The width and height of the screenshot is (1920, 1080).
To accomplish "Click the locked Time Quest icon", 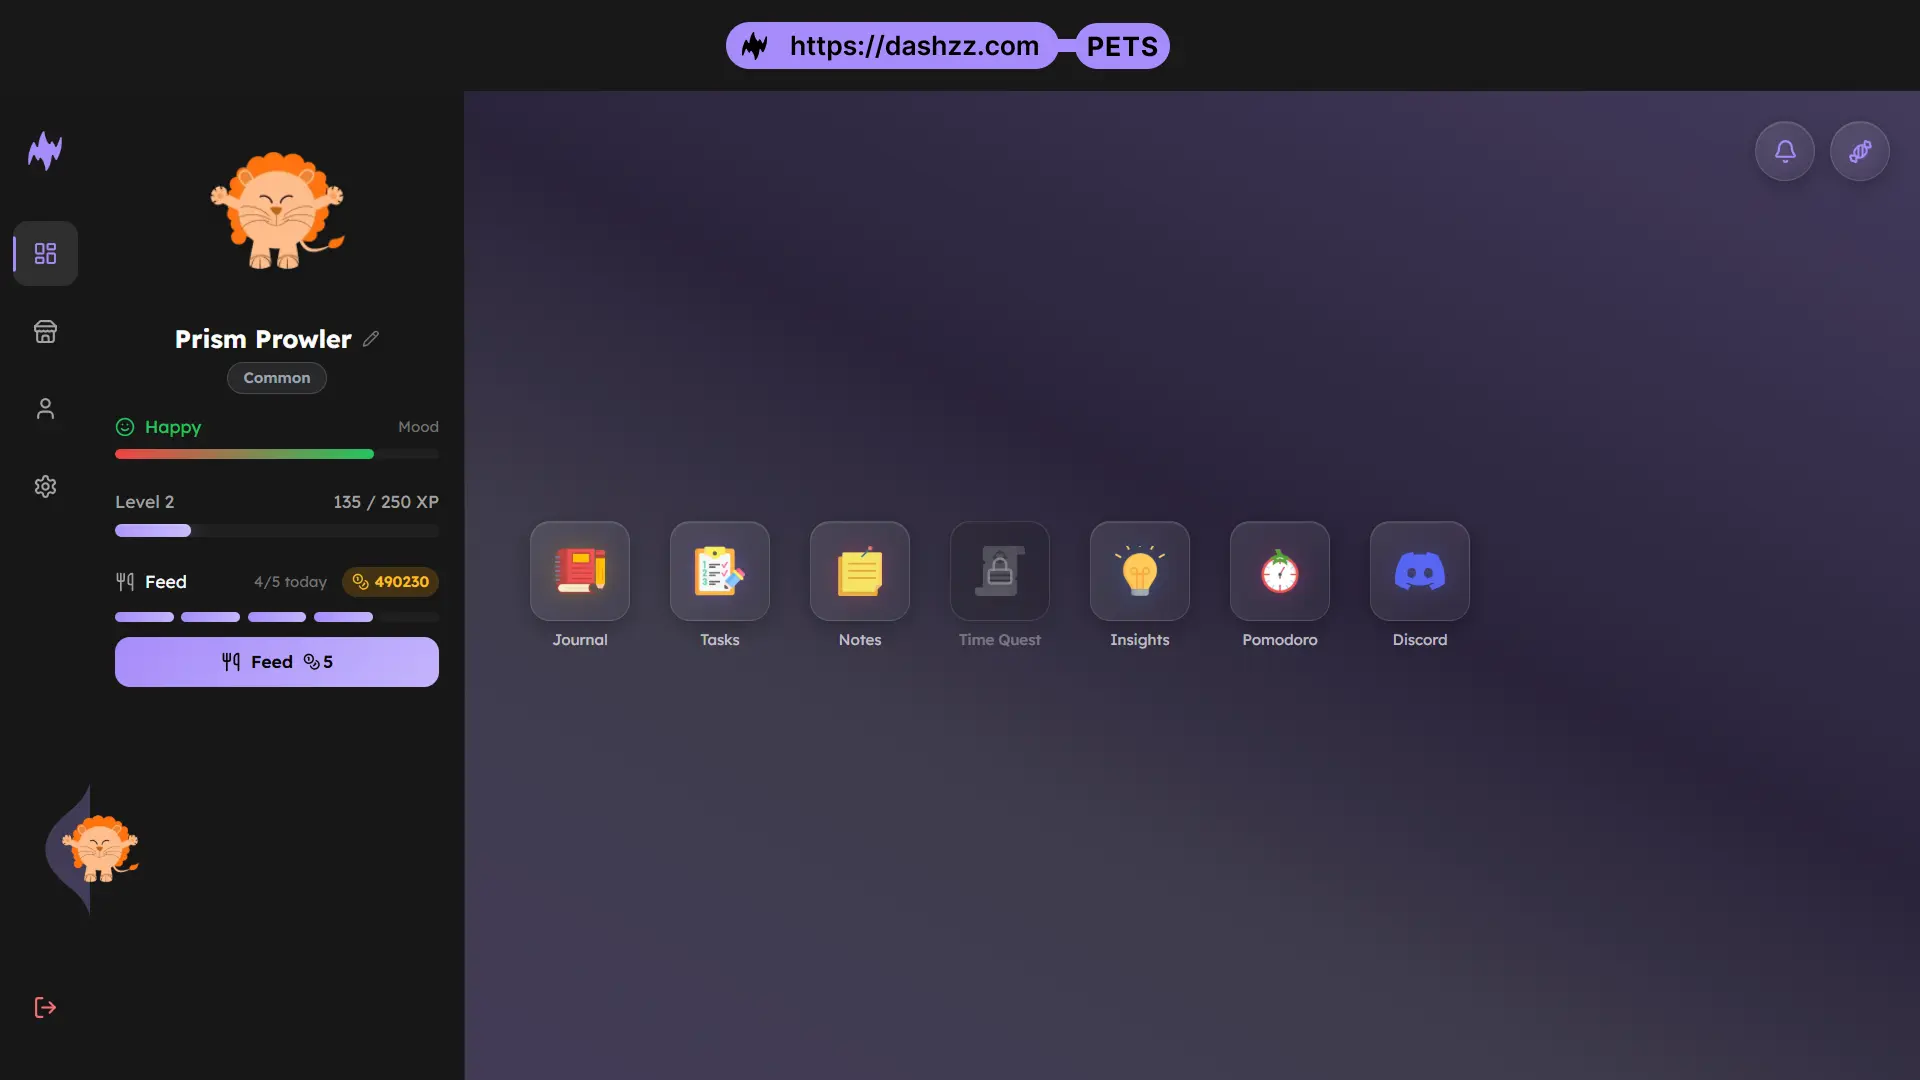I will click(1000, 571).
